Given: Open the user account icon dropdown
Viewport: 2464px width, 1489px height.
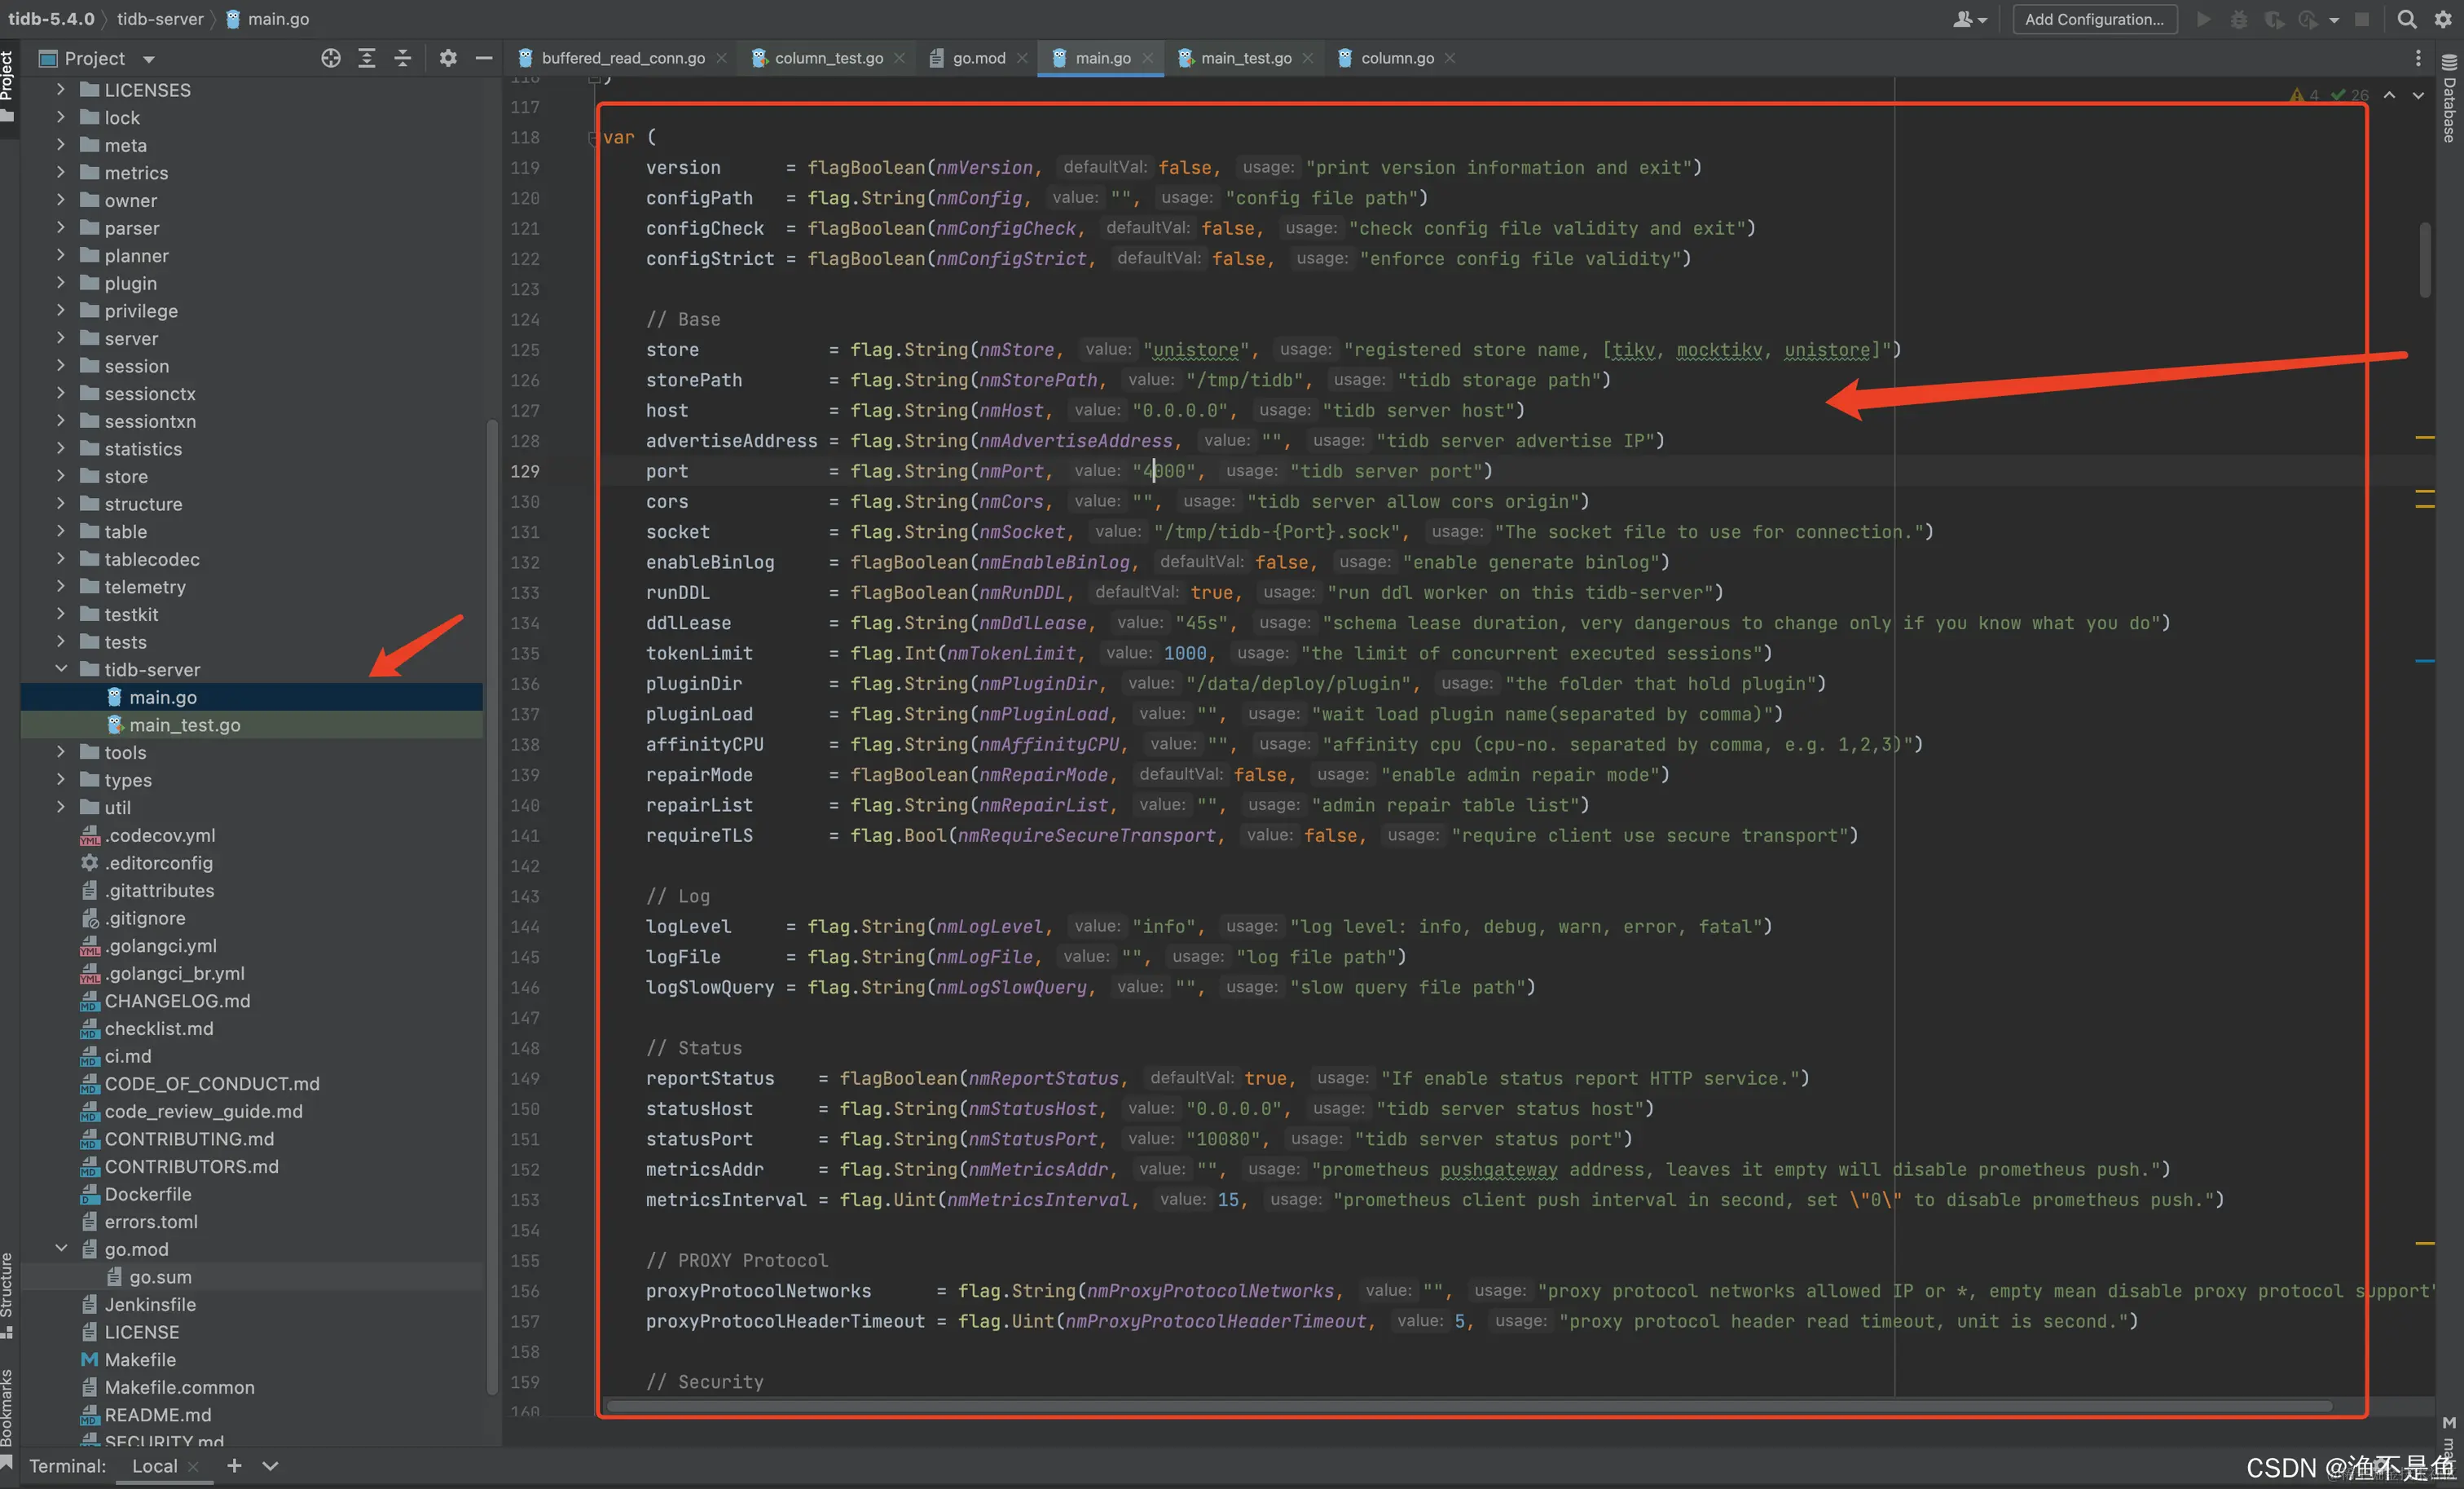Looking at the screenshot, I should 1969,19.
